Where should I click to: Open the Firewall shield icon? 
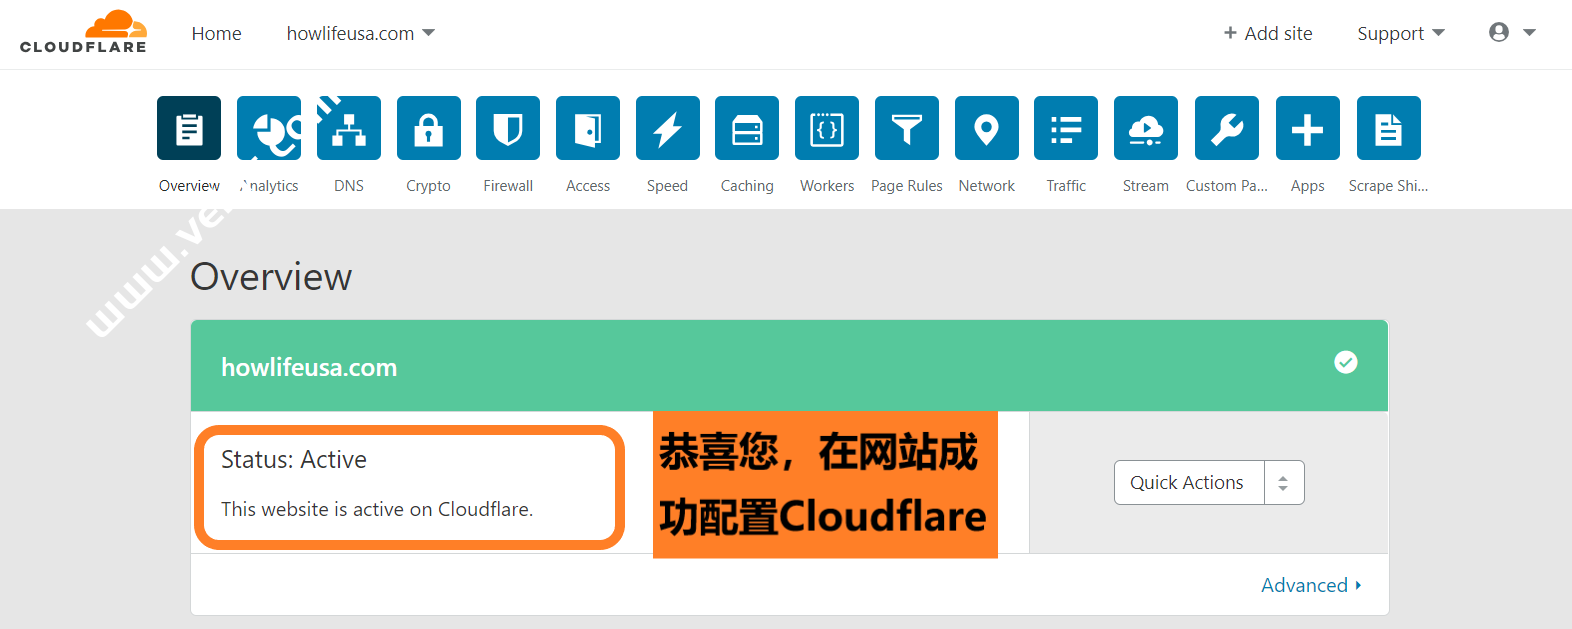pos(508,128)
